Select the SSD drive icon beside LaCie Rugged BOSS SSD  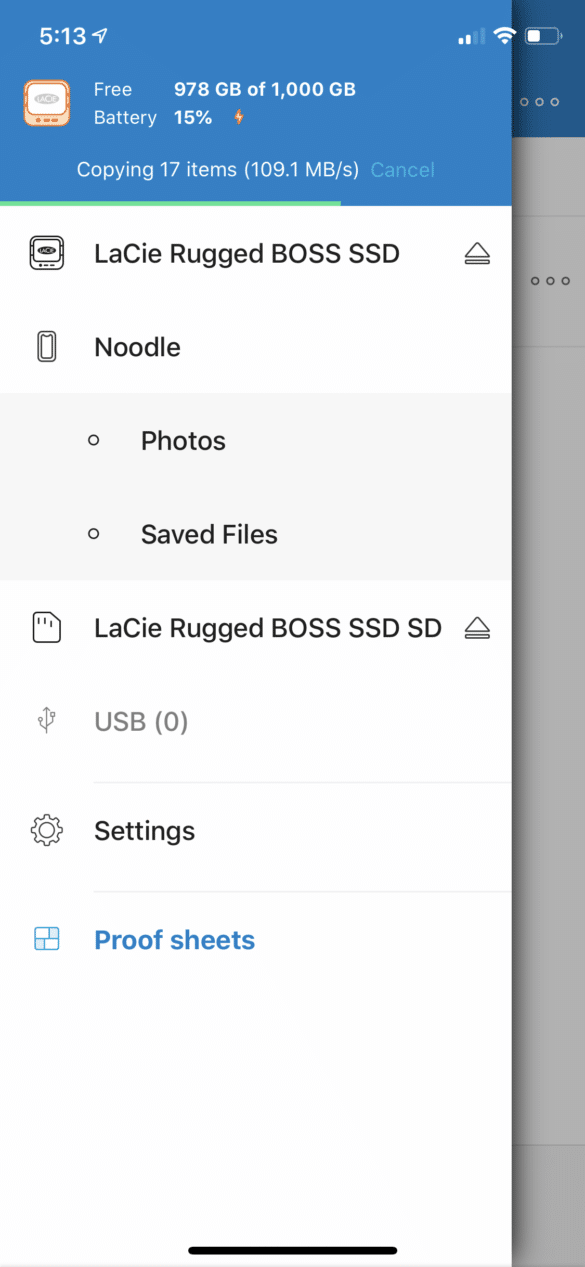tap(47, 254)
